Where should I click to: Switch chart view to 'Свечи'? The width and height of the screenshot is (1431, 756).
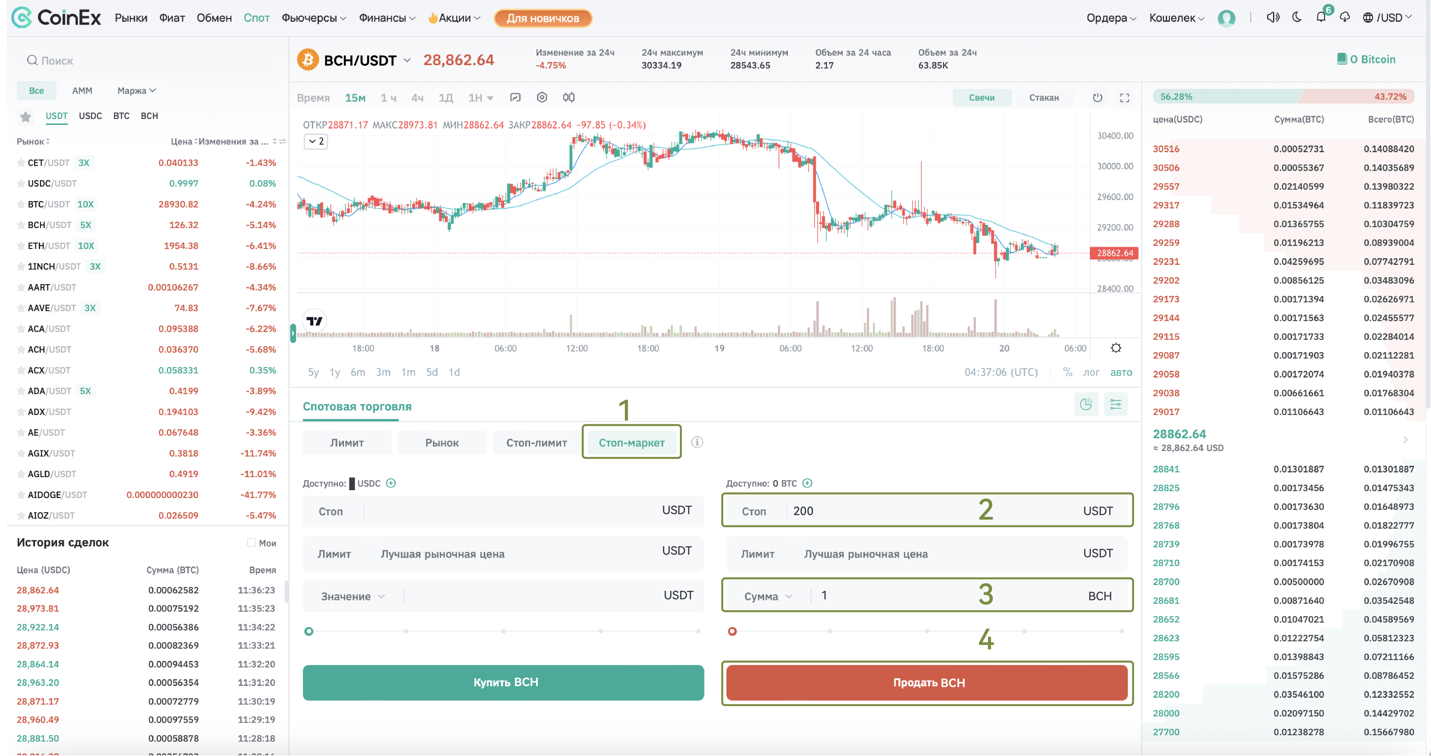[981, 98]
